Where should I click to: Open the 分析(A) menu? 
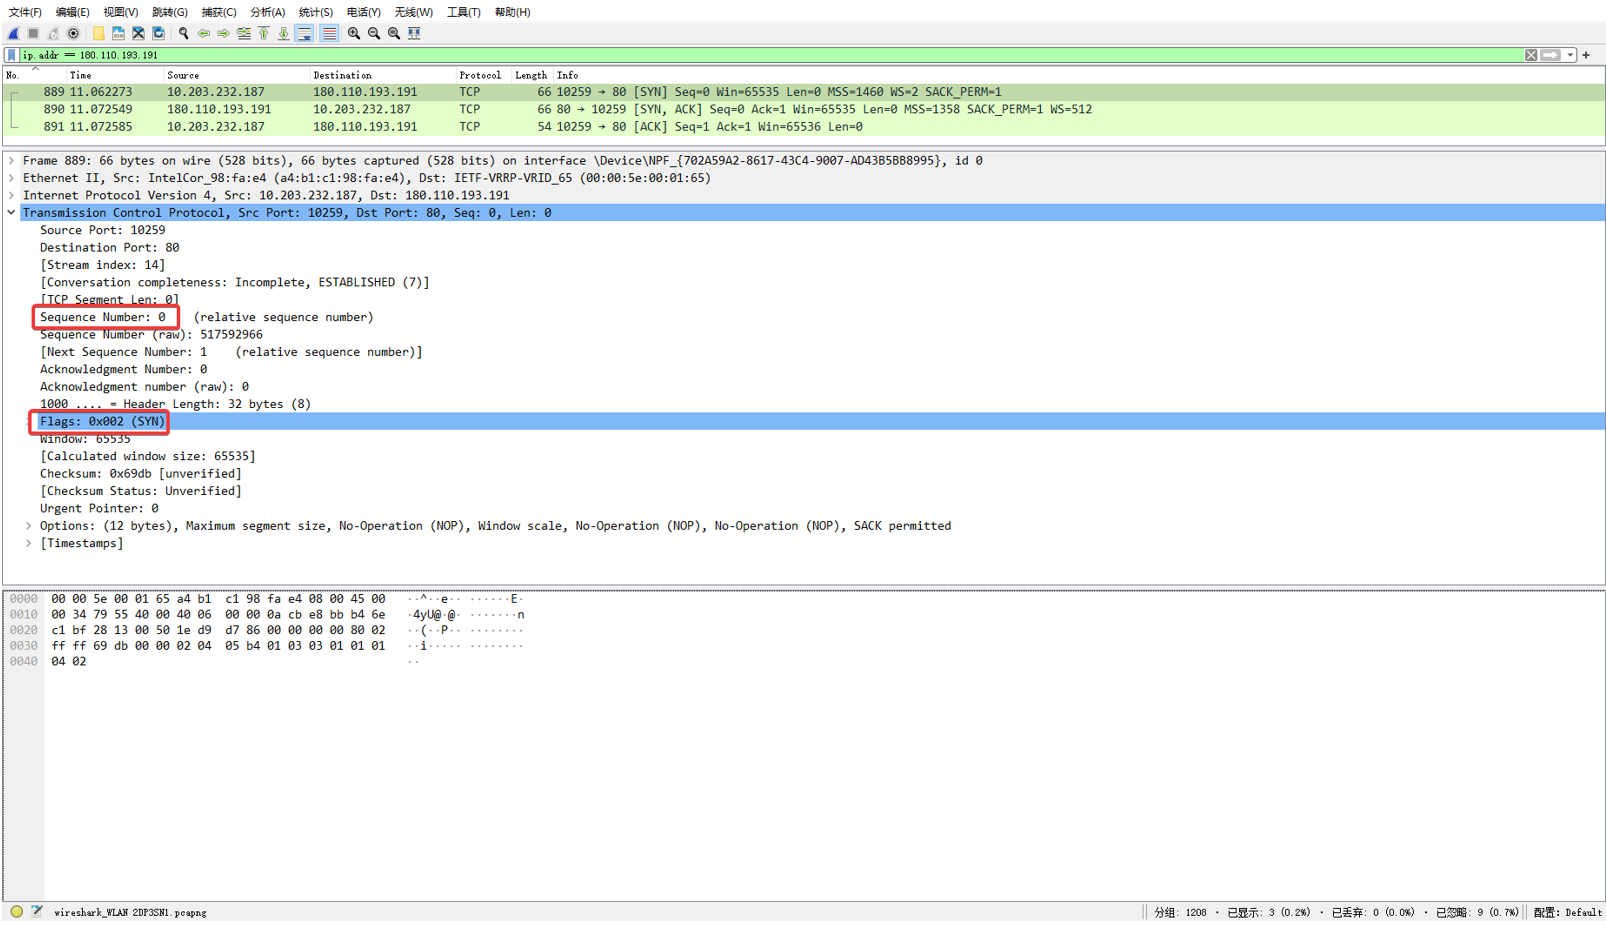click(x=267, y=12)
